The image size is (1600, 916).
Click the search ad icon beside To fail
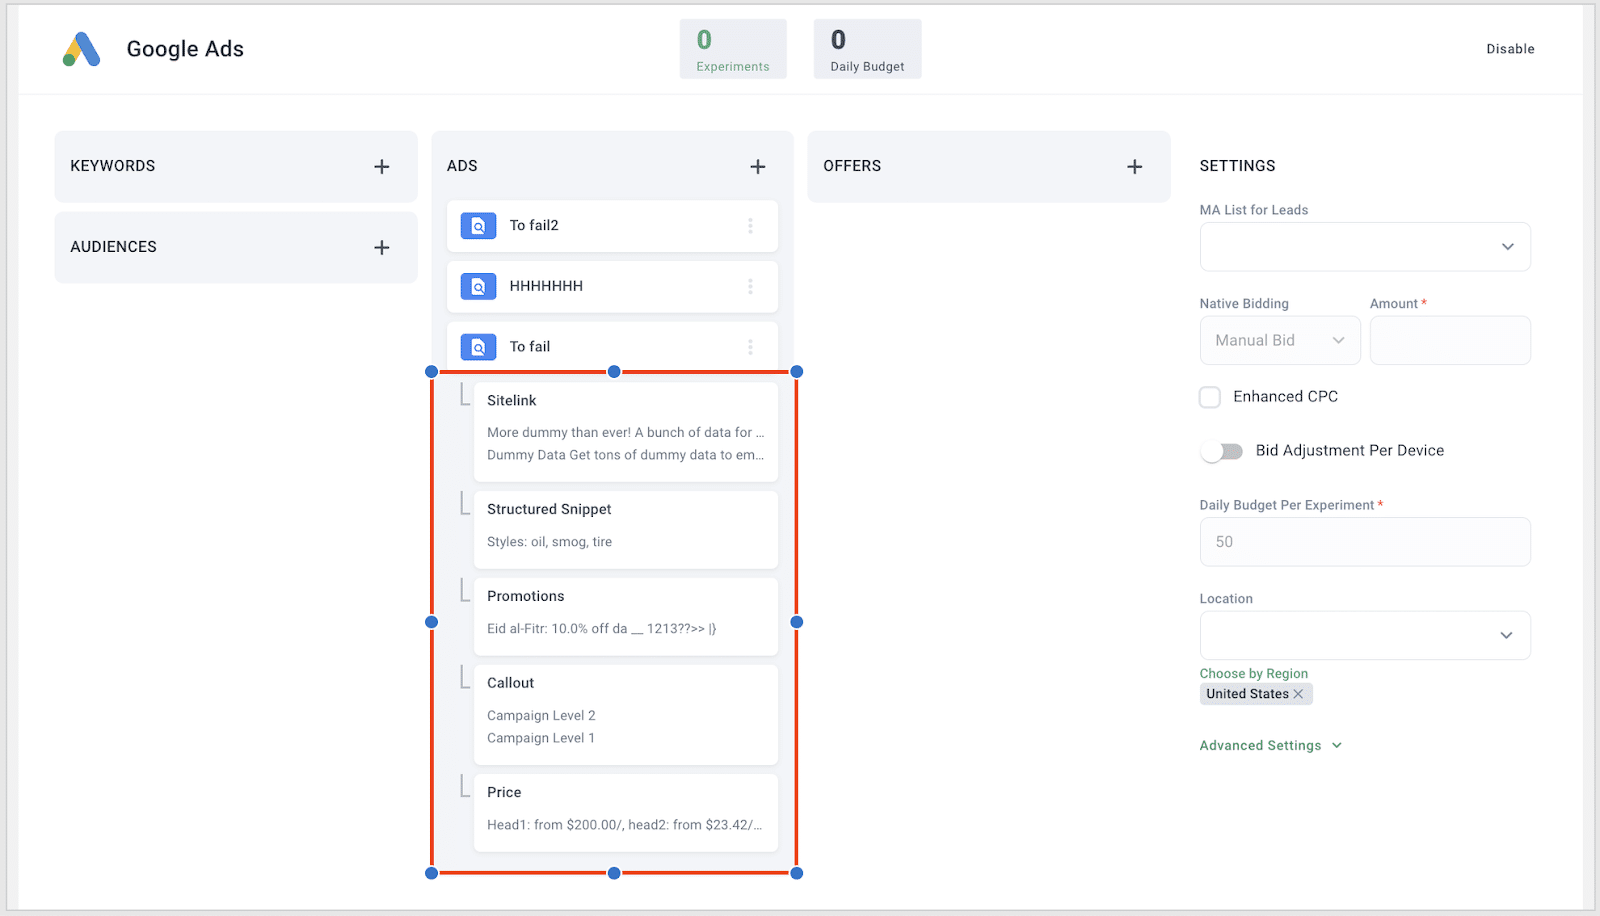tap(478, 347)
